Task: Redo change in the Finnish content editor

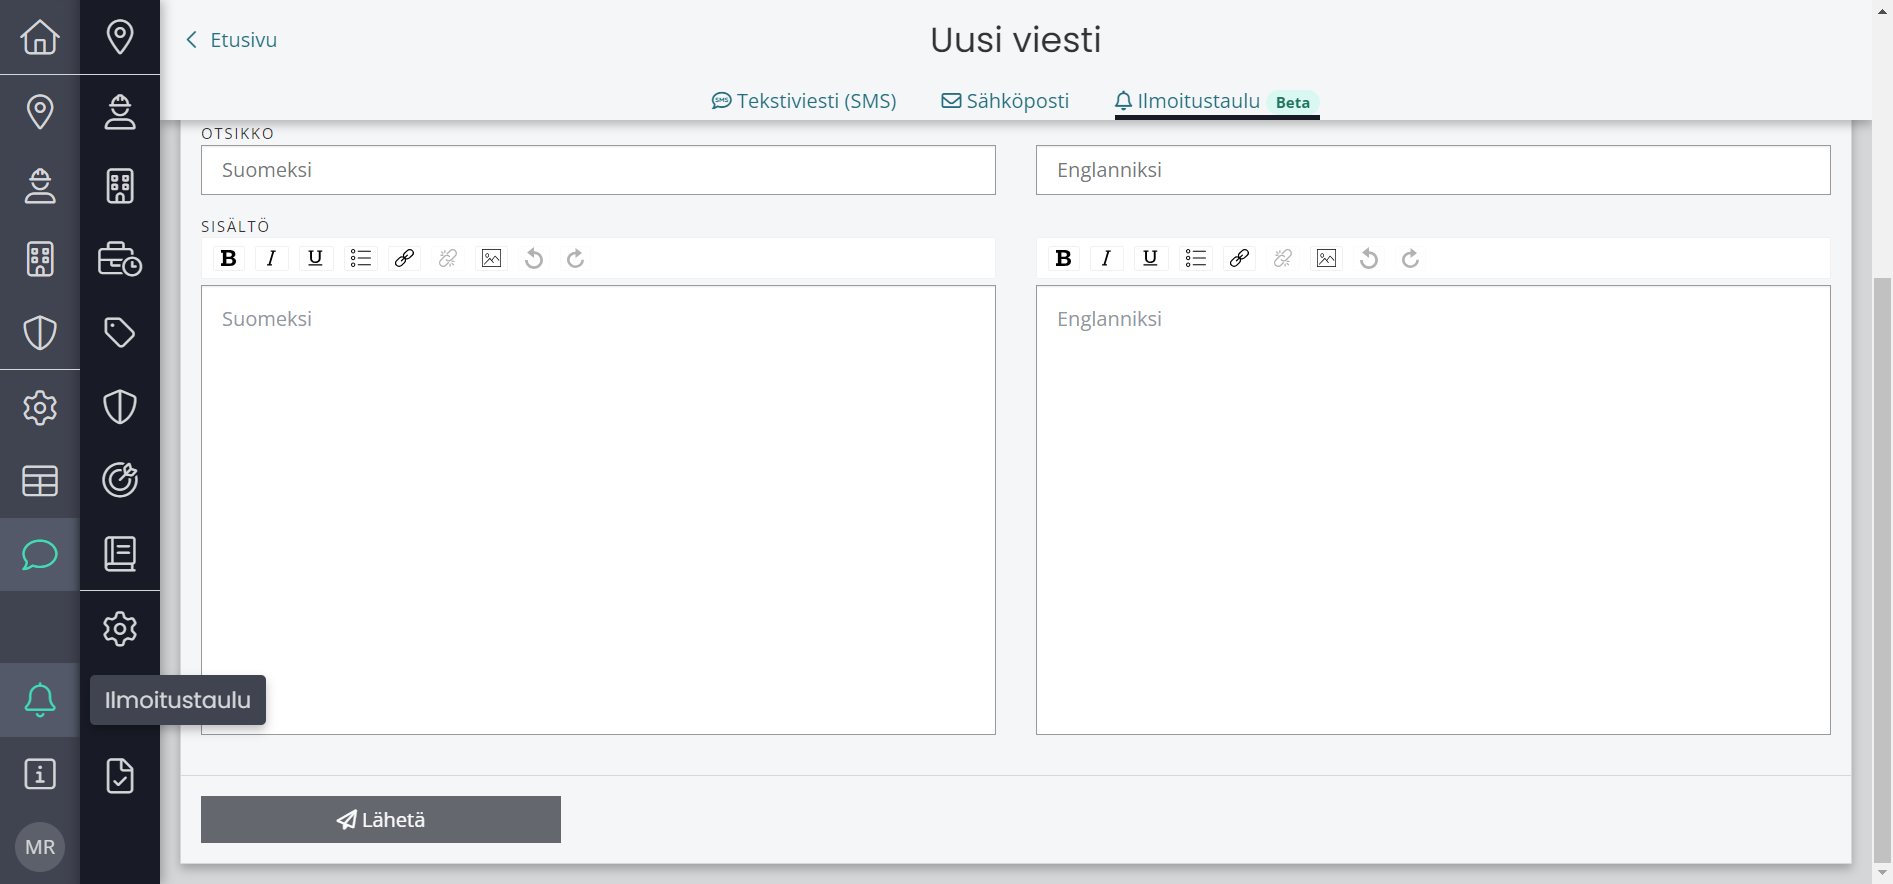Action: click(x=576, y=259)
